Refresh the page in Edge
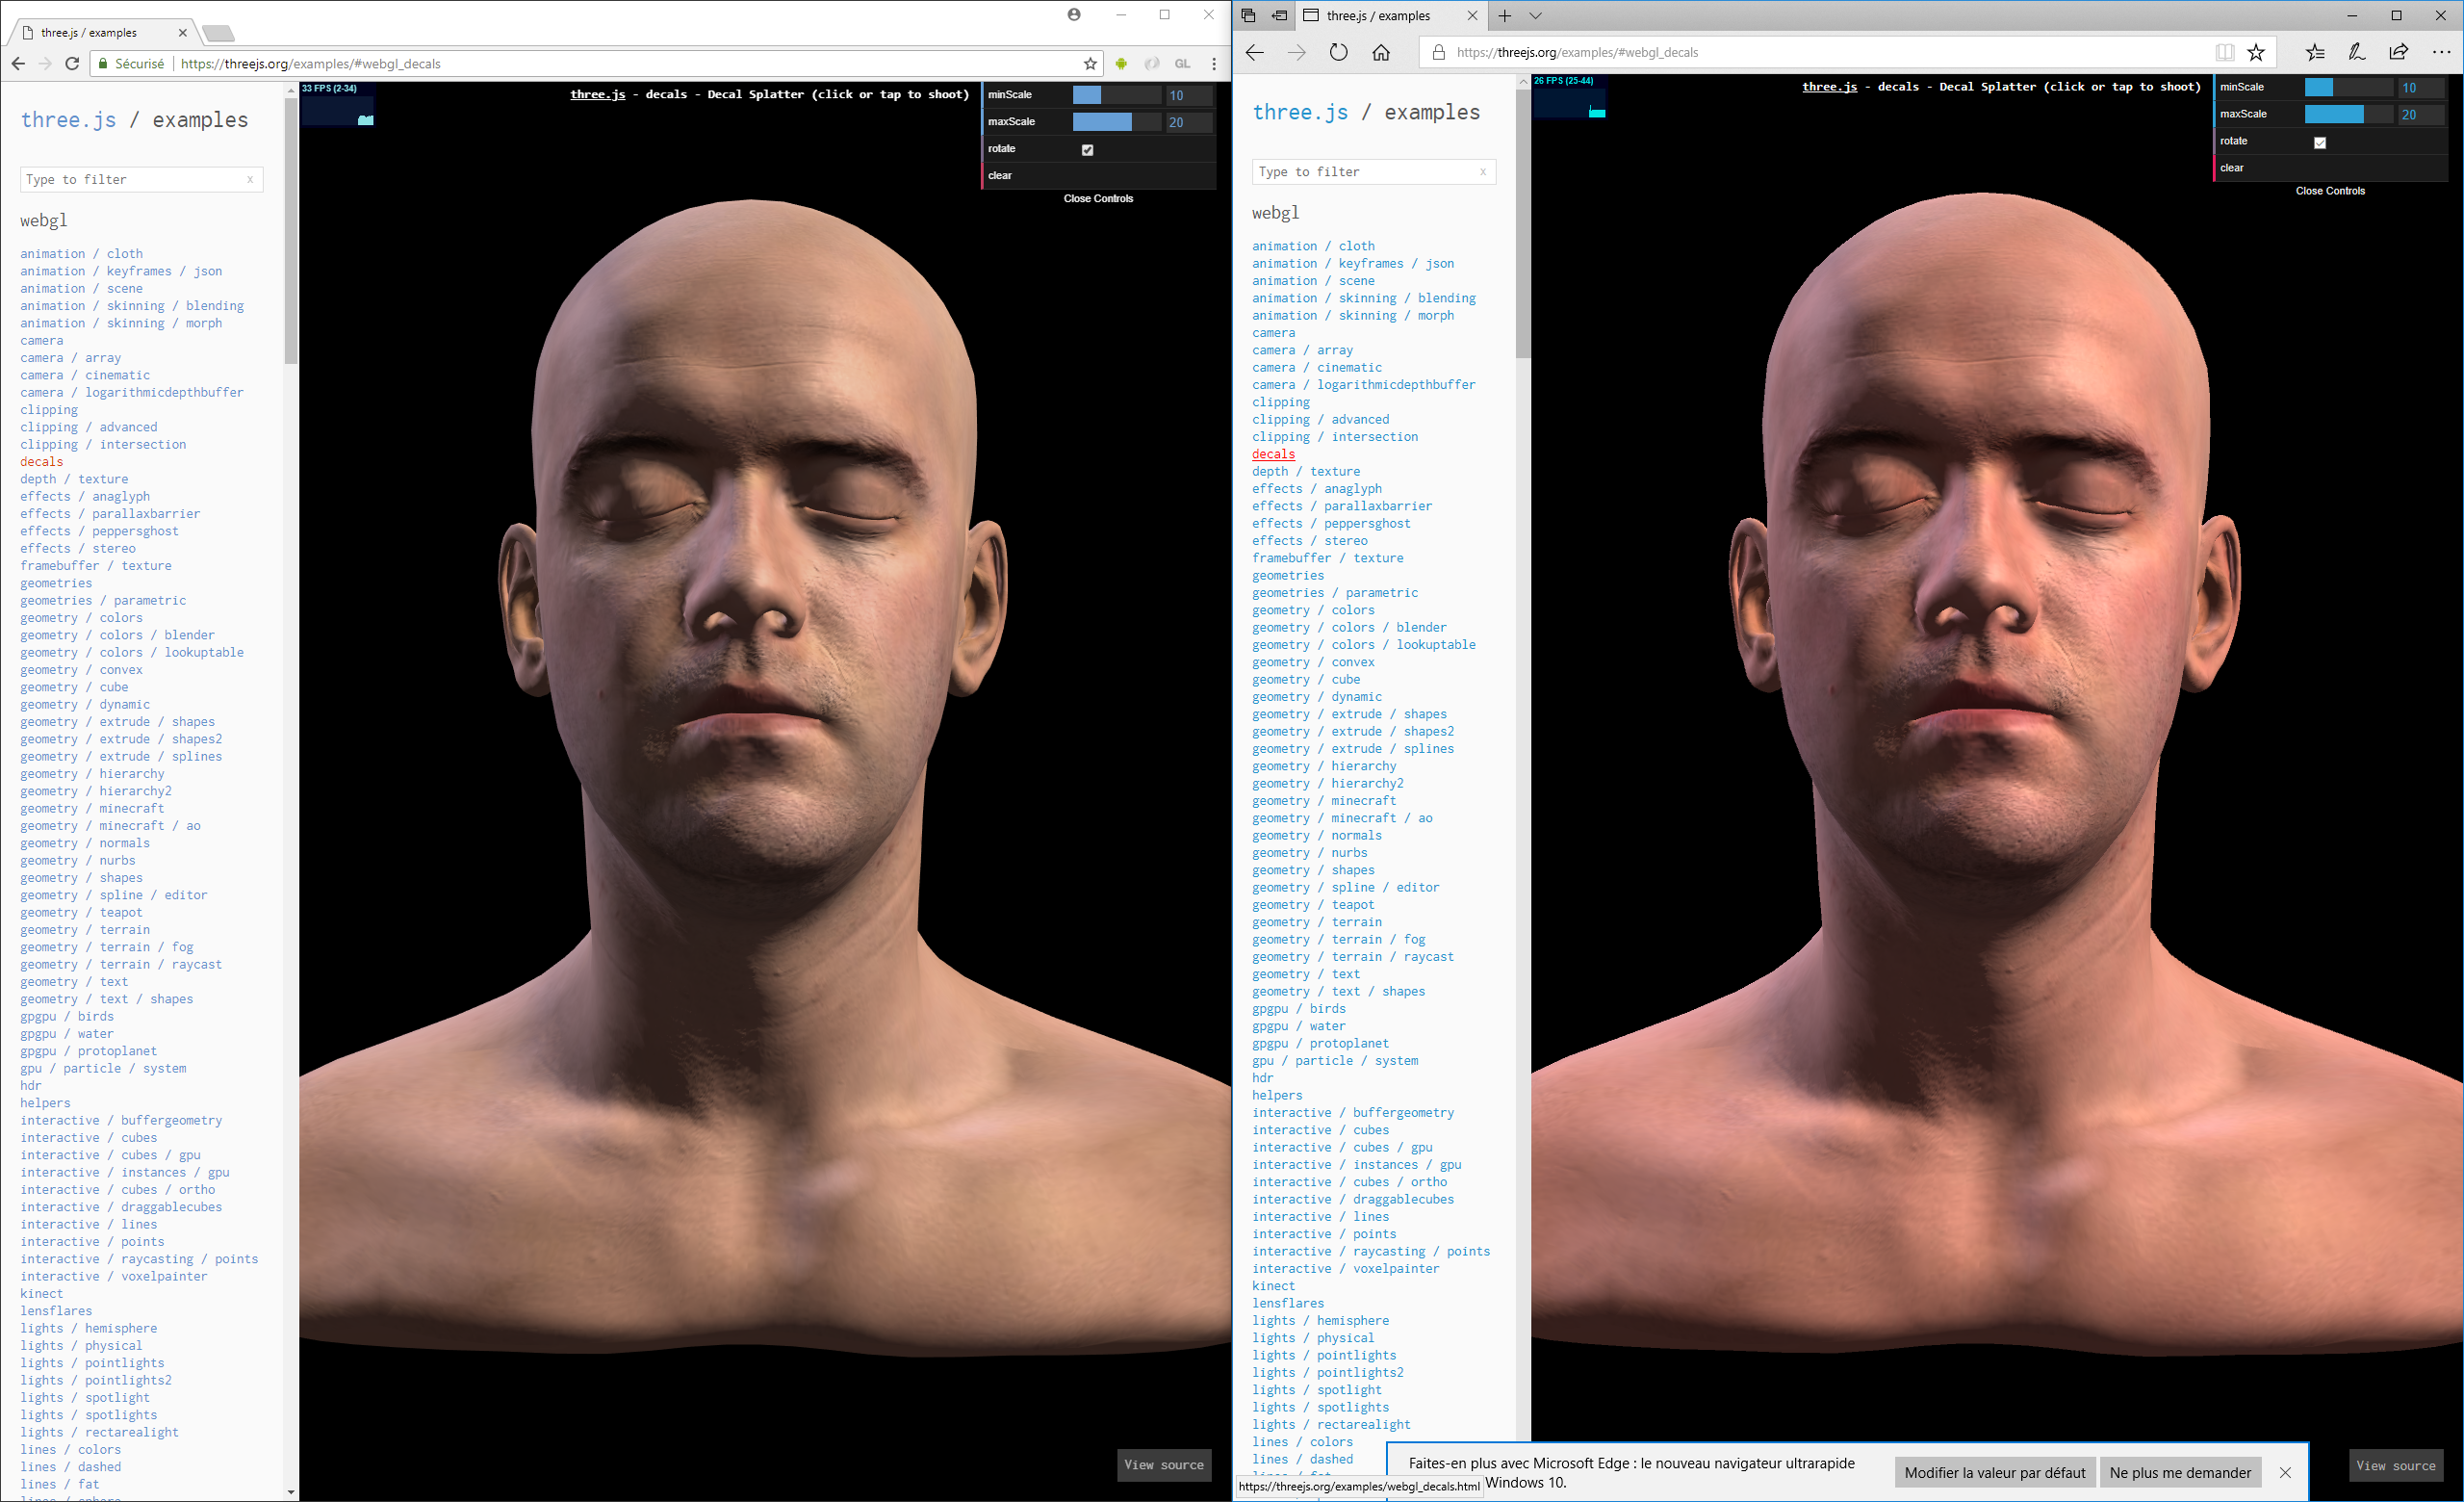 pyautogui.click(x=1339, y=52)
